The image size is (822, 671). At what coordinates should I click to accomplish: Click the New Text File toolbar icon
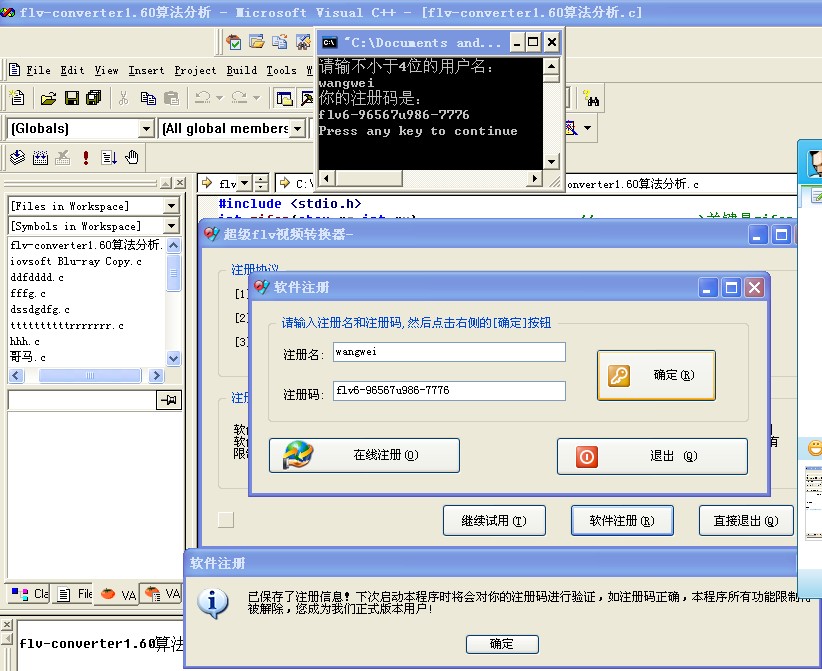[17, 98]
